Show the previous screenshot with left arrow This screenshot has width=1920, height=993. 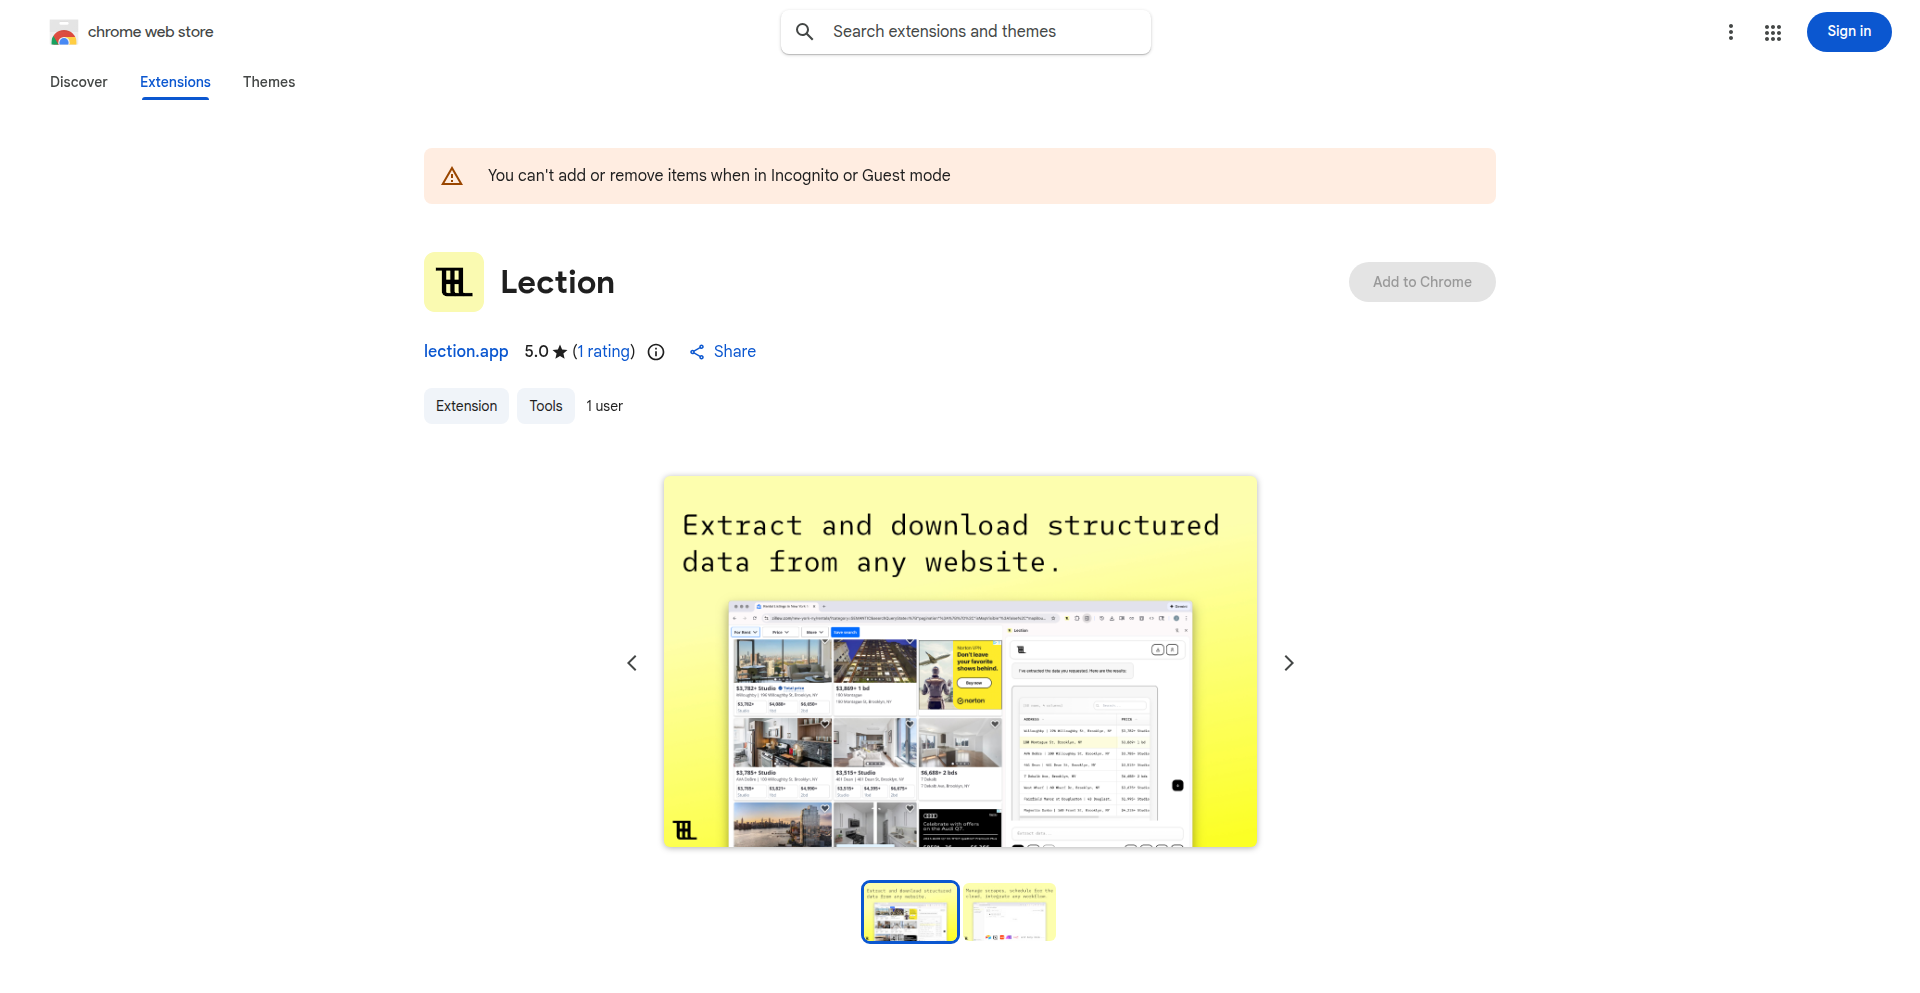click(x=632, y=663)
